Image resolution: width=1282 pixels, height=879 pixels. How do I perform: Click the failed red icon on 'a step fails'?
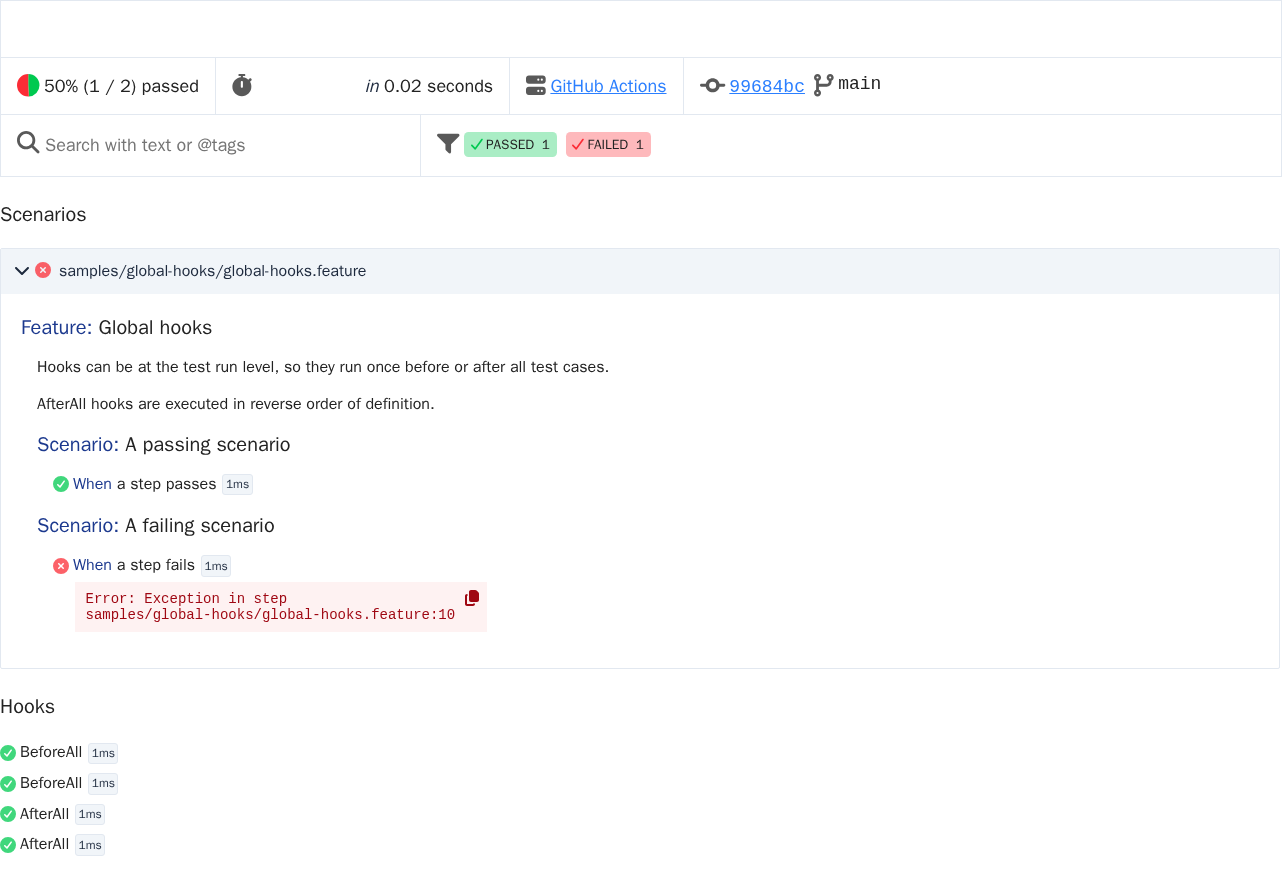pyautogui.click(x=61, y=566)
